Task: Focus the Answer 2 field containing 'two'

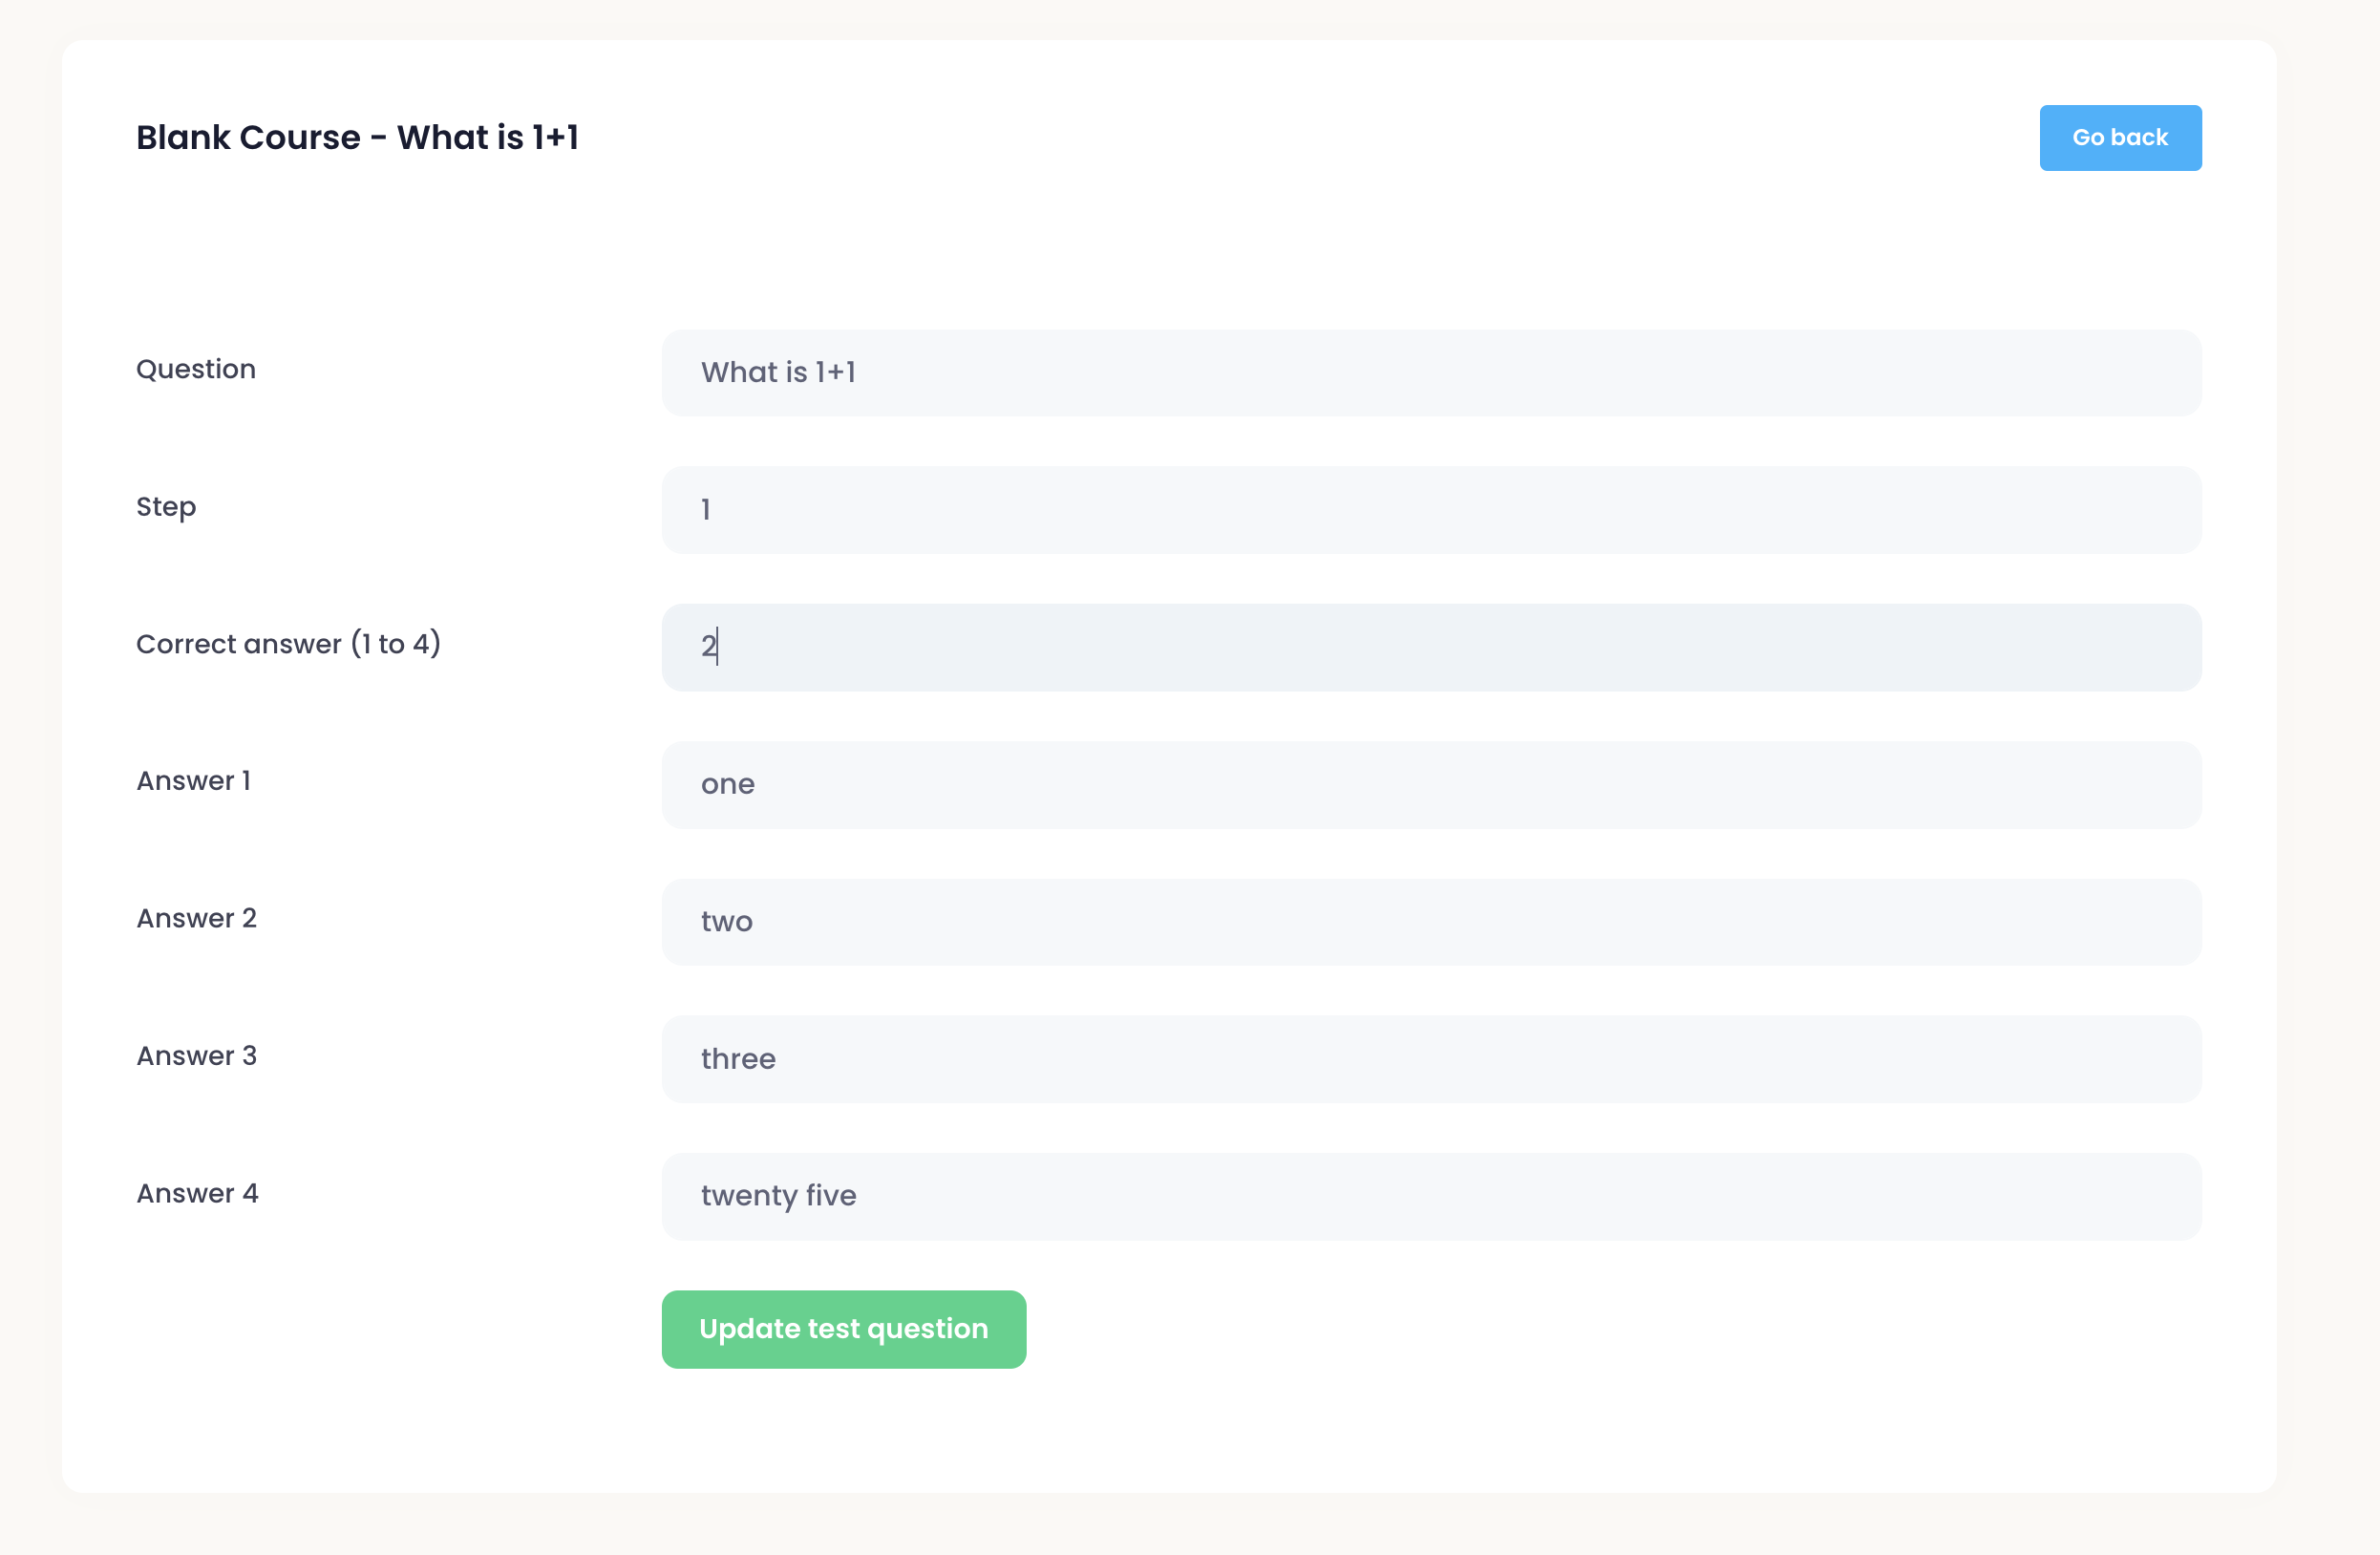Action: pos(1430,921)
